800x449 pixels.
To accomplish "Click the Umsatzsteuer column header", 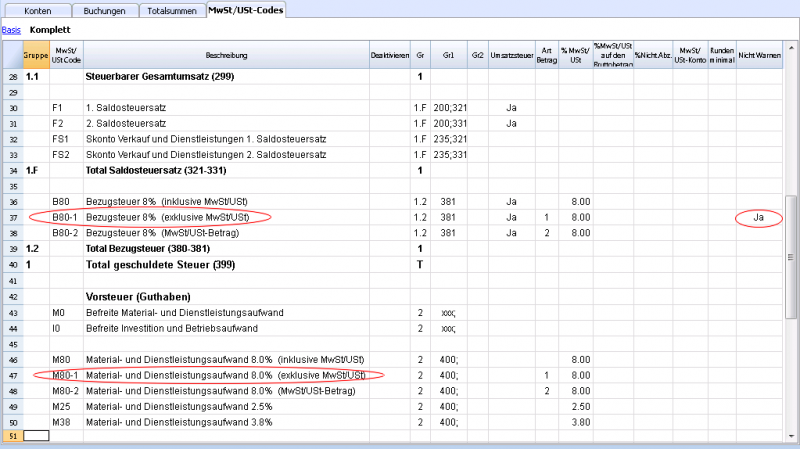I will tap(512, 55).
